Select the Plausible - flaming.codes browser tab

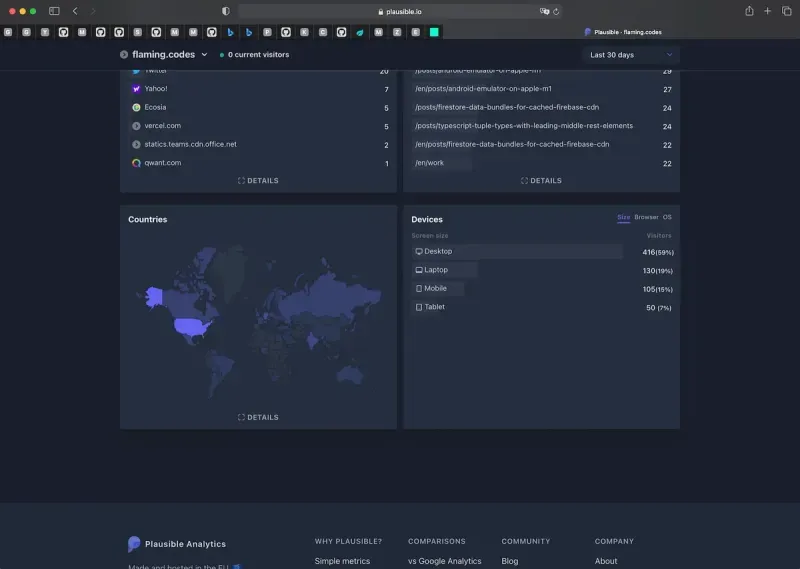tap(623, 32)
